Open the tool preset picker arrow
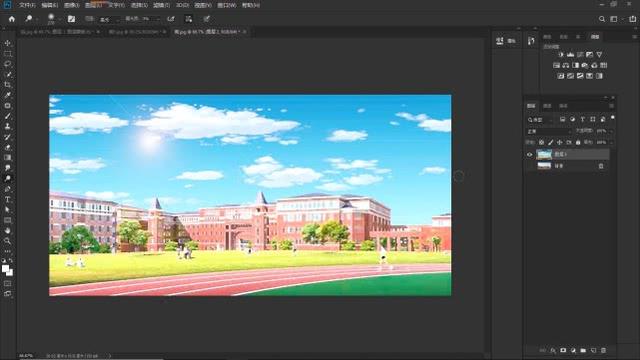Viewport: 640px width, 360px height. (x=36, y=19)
